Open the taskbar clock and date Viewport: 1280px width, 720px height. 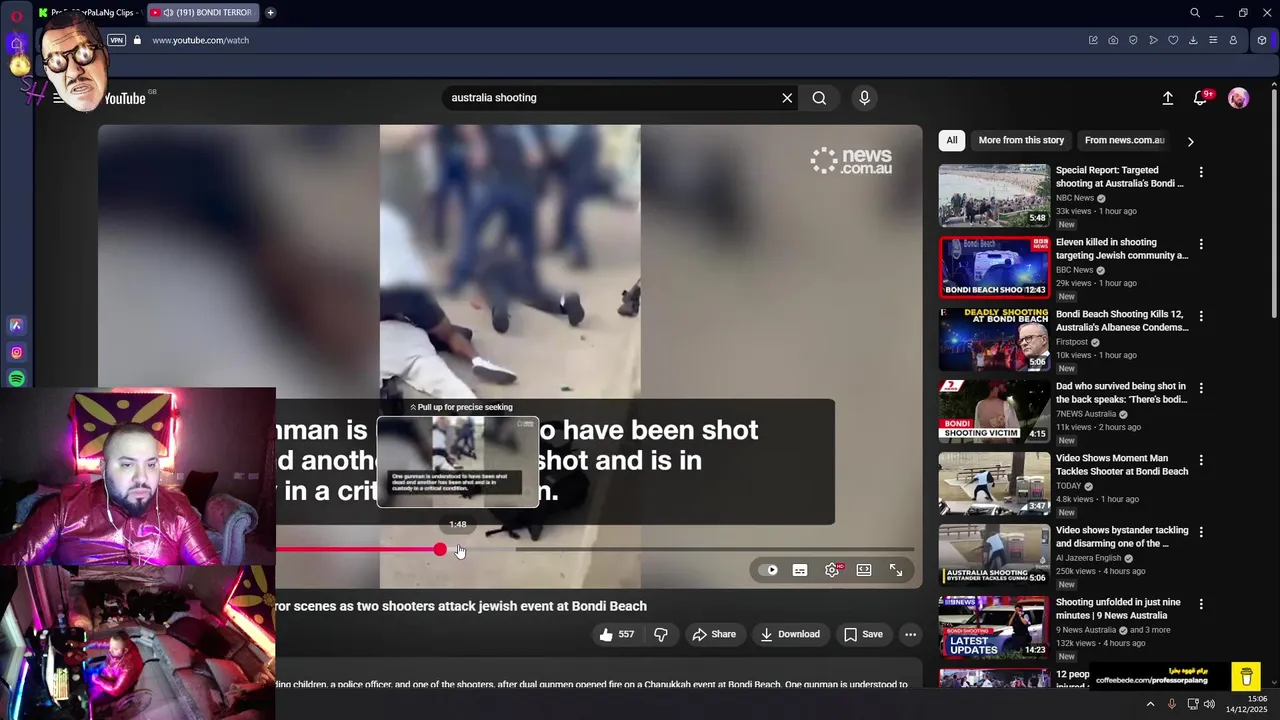pos(1246,704)
